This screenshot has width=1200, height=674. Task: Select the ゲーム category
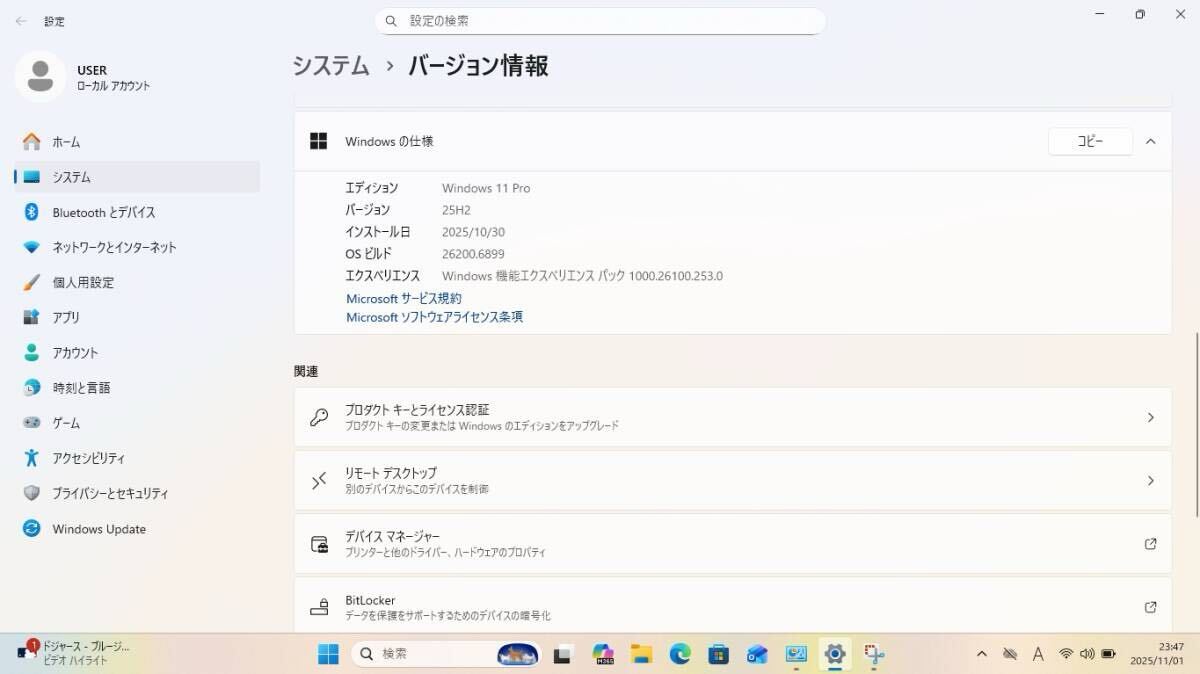66,423
